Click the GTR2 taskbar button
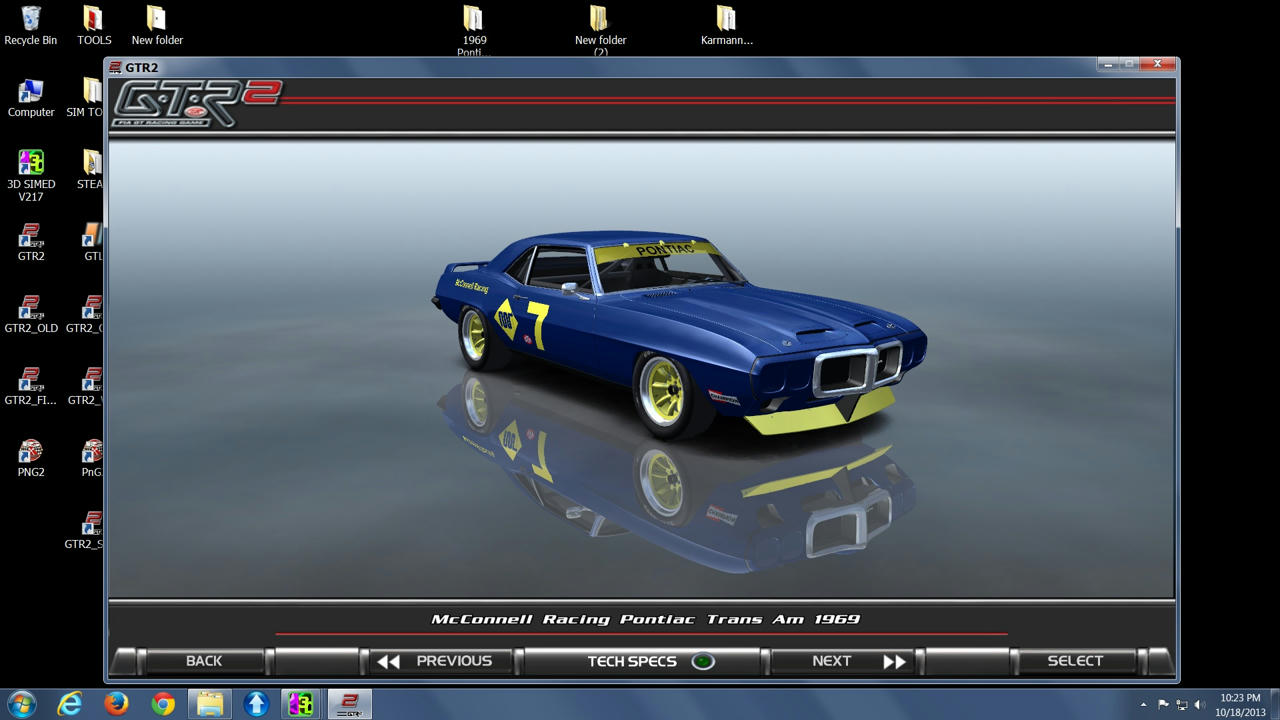 [350, 704]
